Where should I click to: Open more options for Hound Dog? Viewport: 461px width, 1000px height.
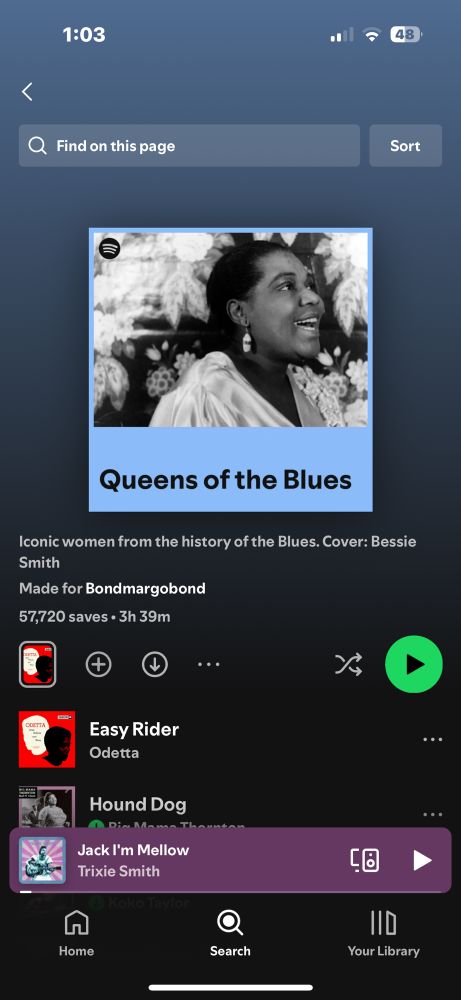point(432,814)
